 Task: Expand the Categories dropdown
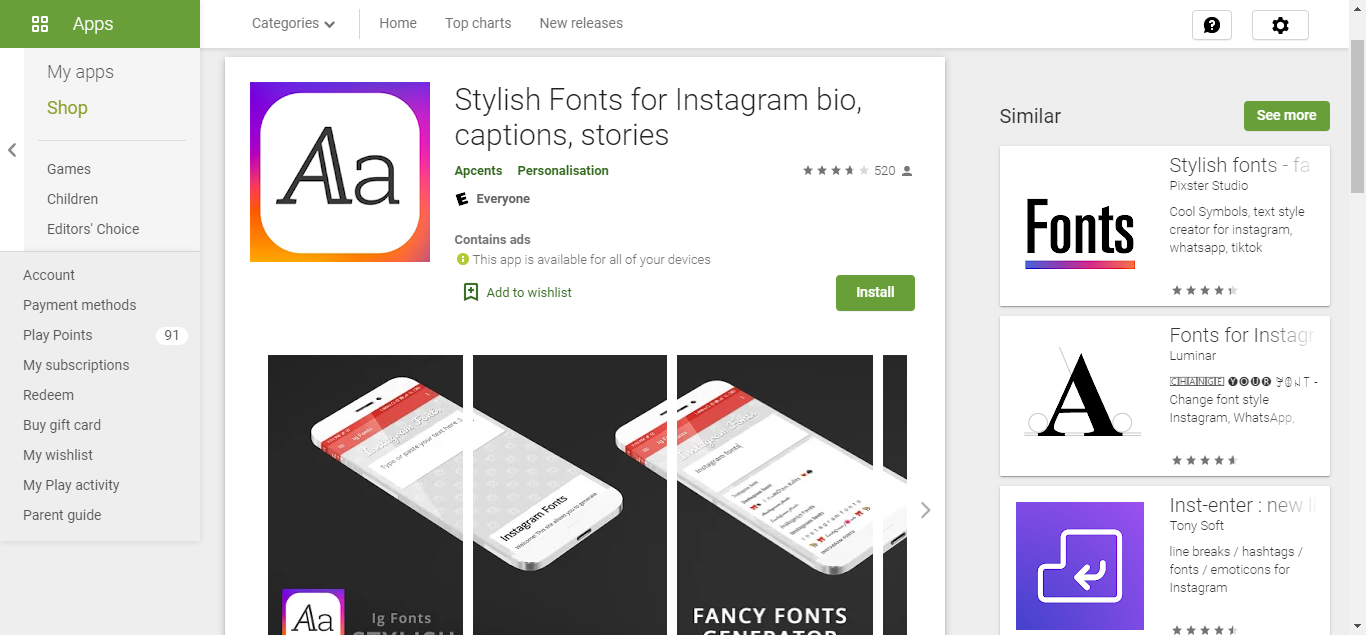(293, 23)
